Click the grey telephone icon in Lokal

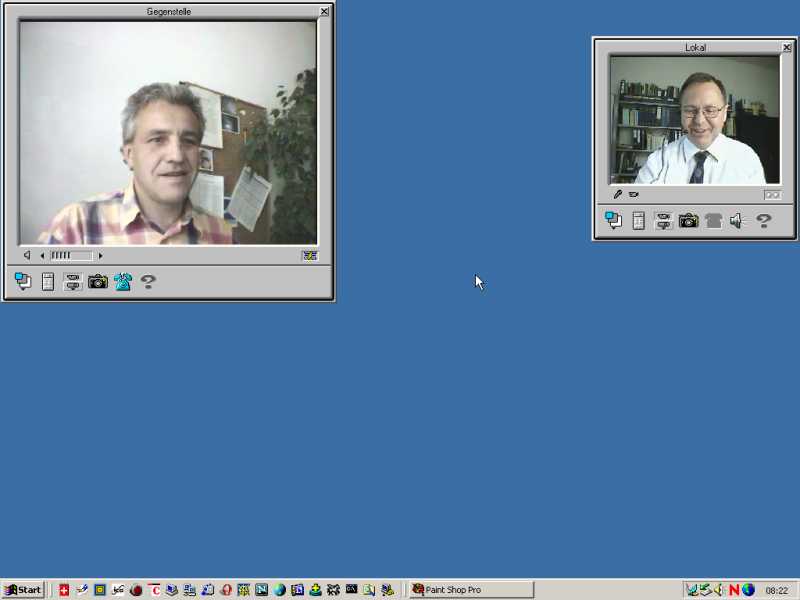click(713, 220)
